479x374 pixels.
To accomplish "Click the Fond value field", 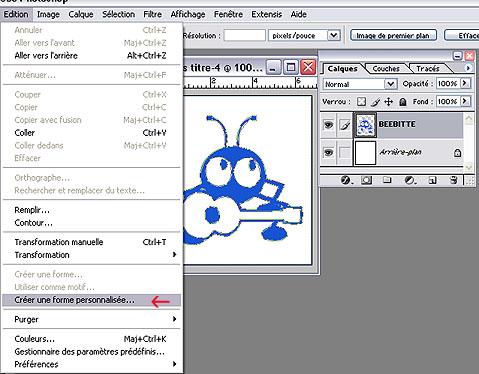I will tap(447, 101).
